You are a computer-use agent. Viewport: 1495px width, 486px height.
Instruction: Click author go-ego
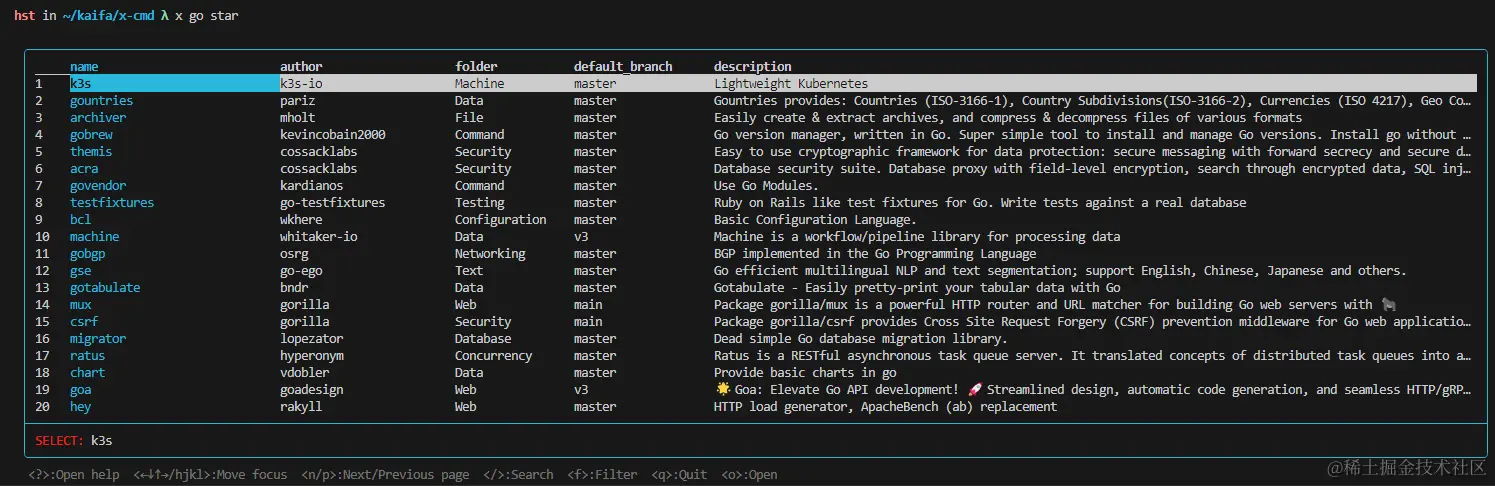click(301, 271)
